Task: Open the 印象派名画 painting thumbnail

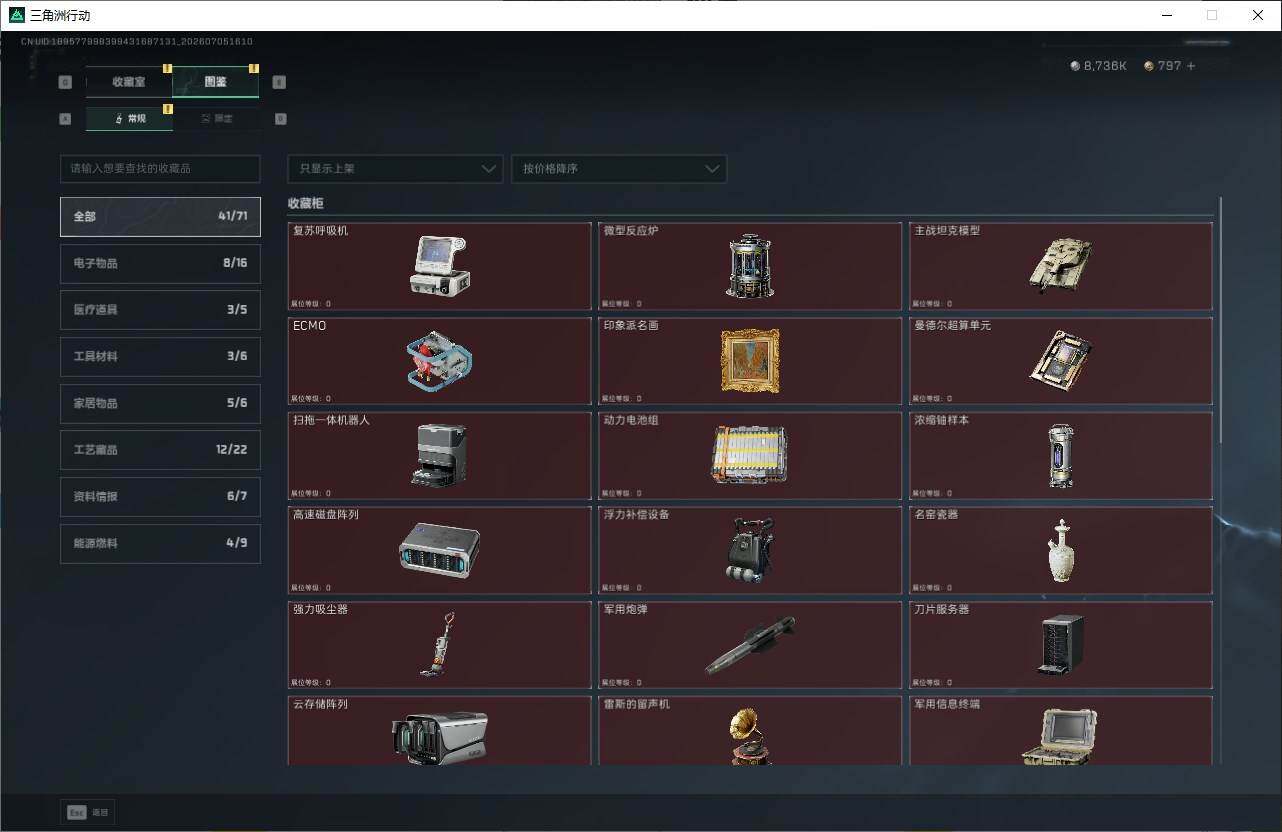Action: (750, 361)
